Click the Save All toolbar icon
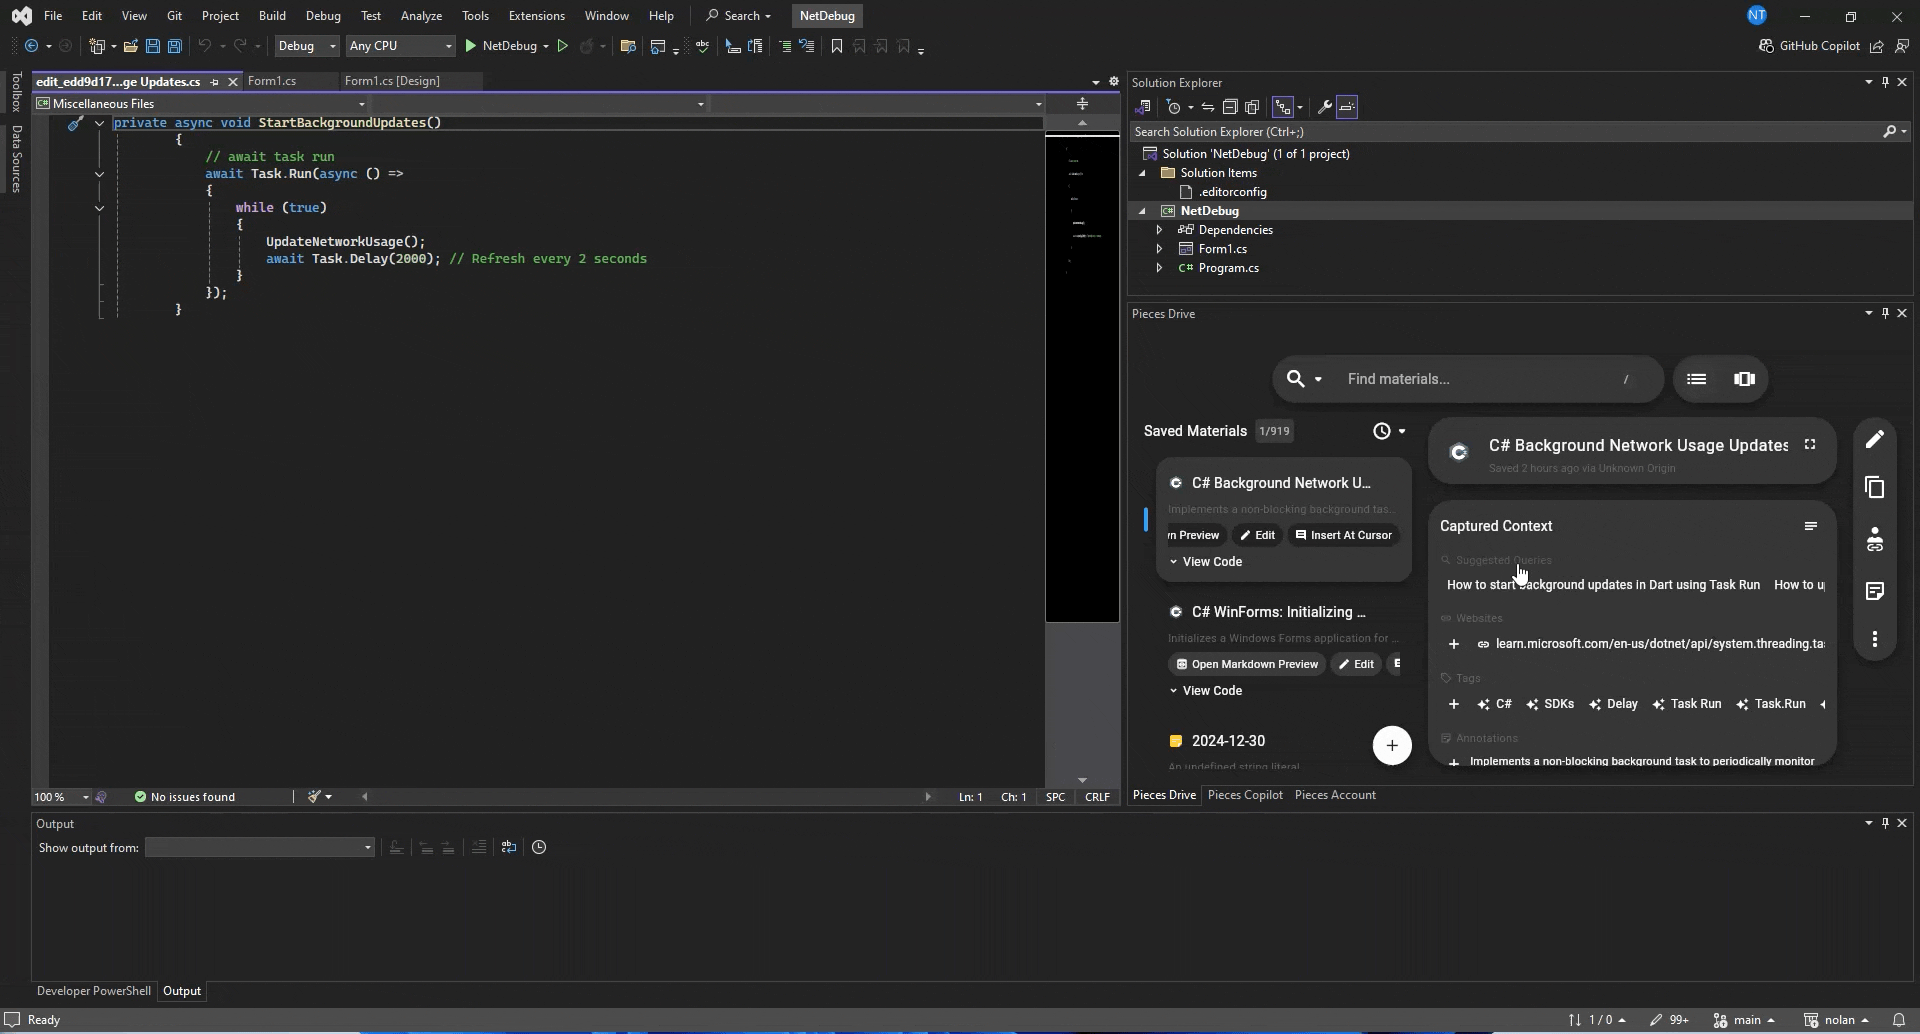1920x1034 pixels. coord(175,46)
